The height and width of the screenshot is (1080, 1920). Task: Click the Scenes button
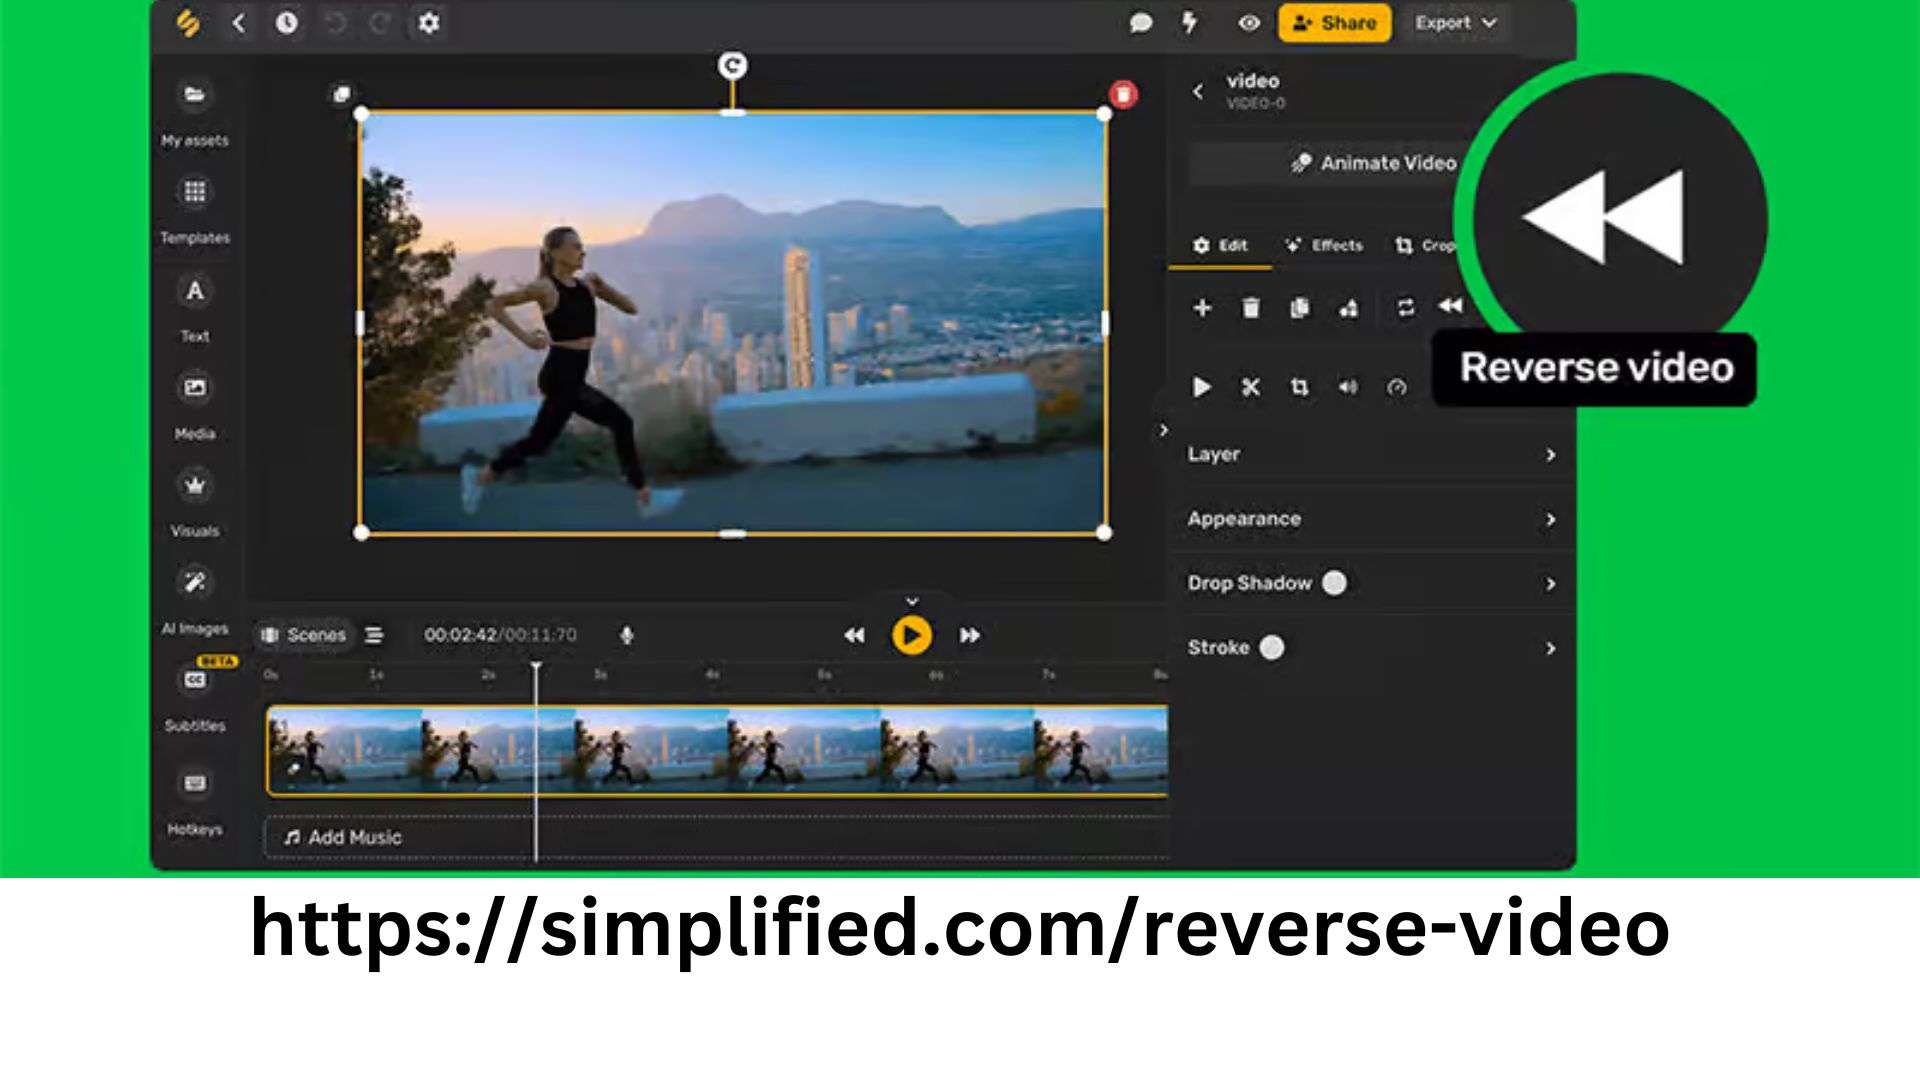(303, 635)
